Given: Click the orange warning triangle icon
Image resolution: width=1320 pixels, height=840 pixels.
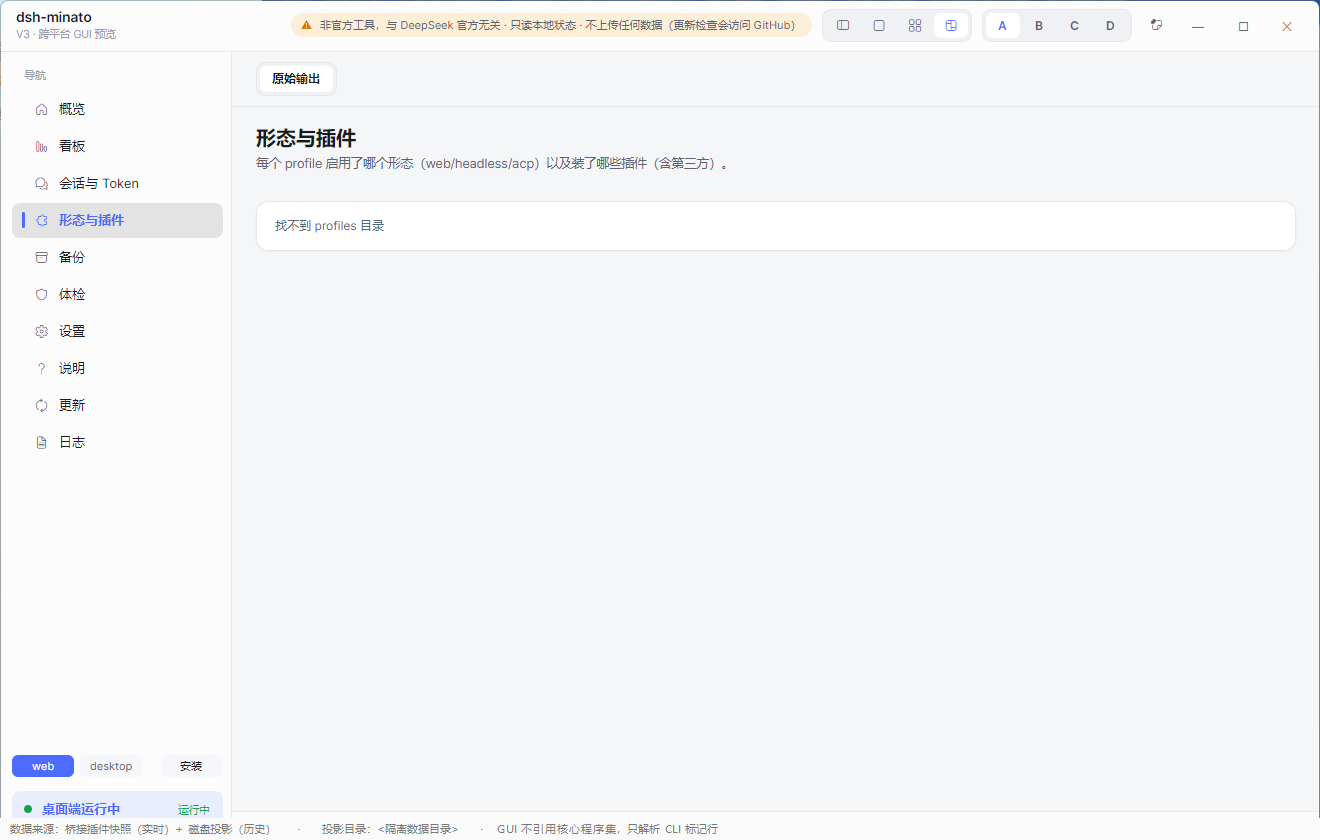Looking at the screenshot, I should [306, 25].
